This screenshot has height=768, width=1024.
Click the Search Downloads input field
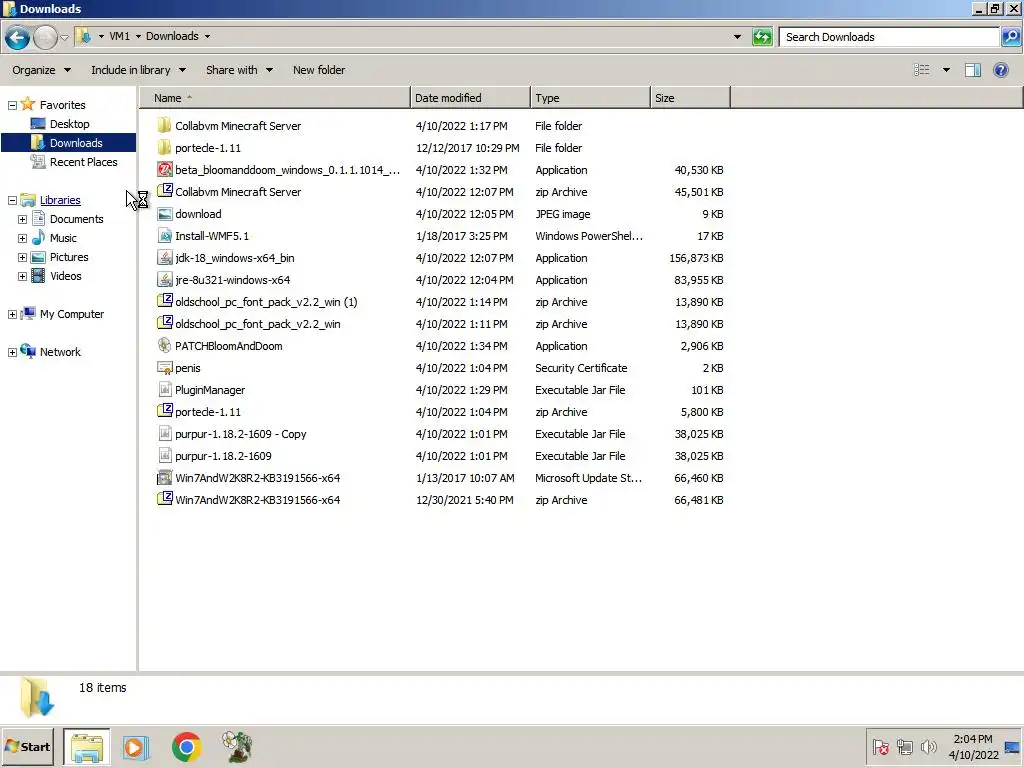tap(889, 37)
